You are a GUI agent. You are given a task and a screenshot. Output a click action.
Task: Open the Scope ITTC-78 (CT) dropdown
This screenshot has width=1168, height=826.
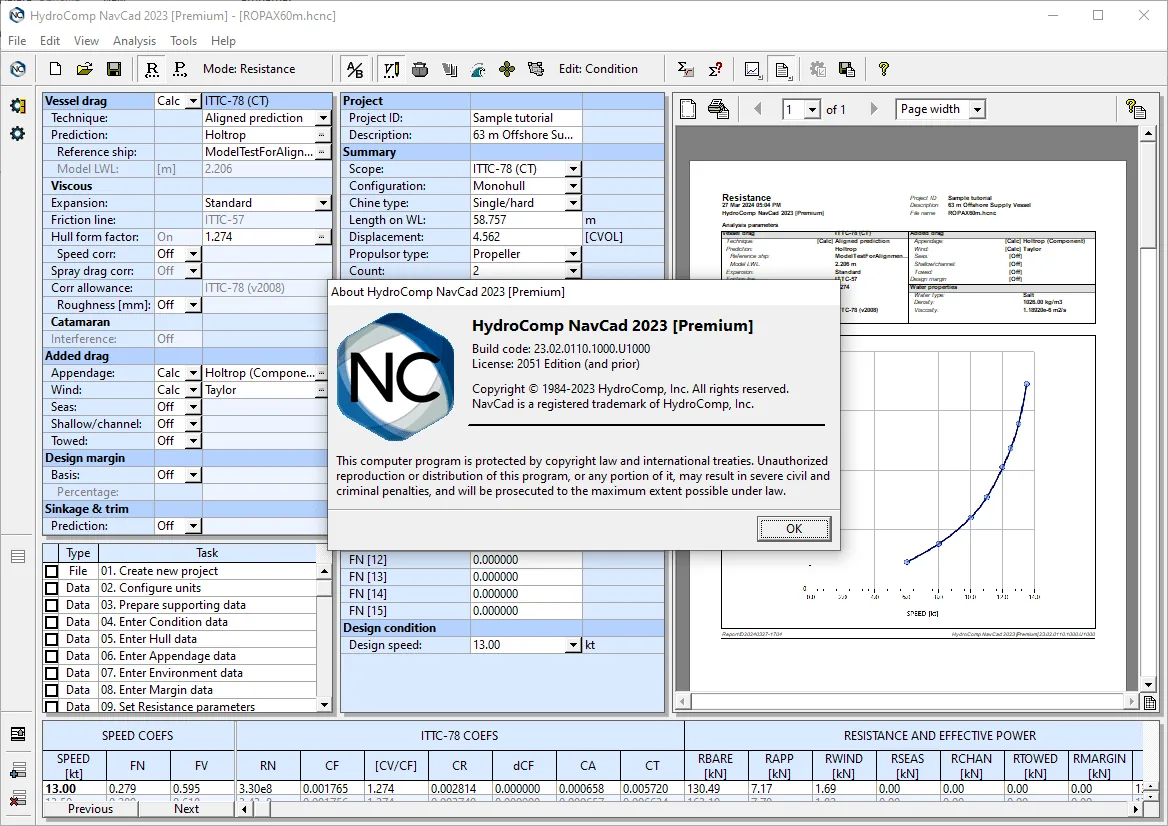point(573,169)
